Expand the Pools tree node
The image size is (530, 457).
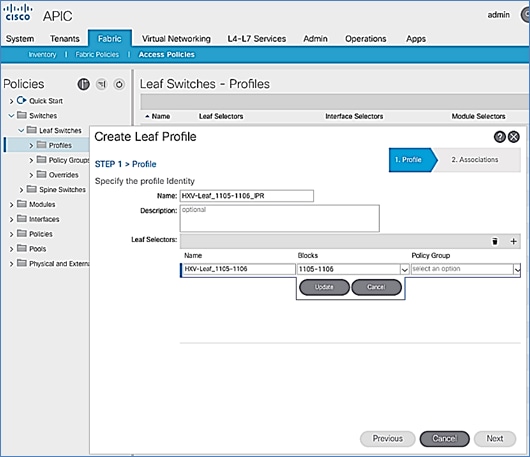tap(11, 249)
